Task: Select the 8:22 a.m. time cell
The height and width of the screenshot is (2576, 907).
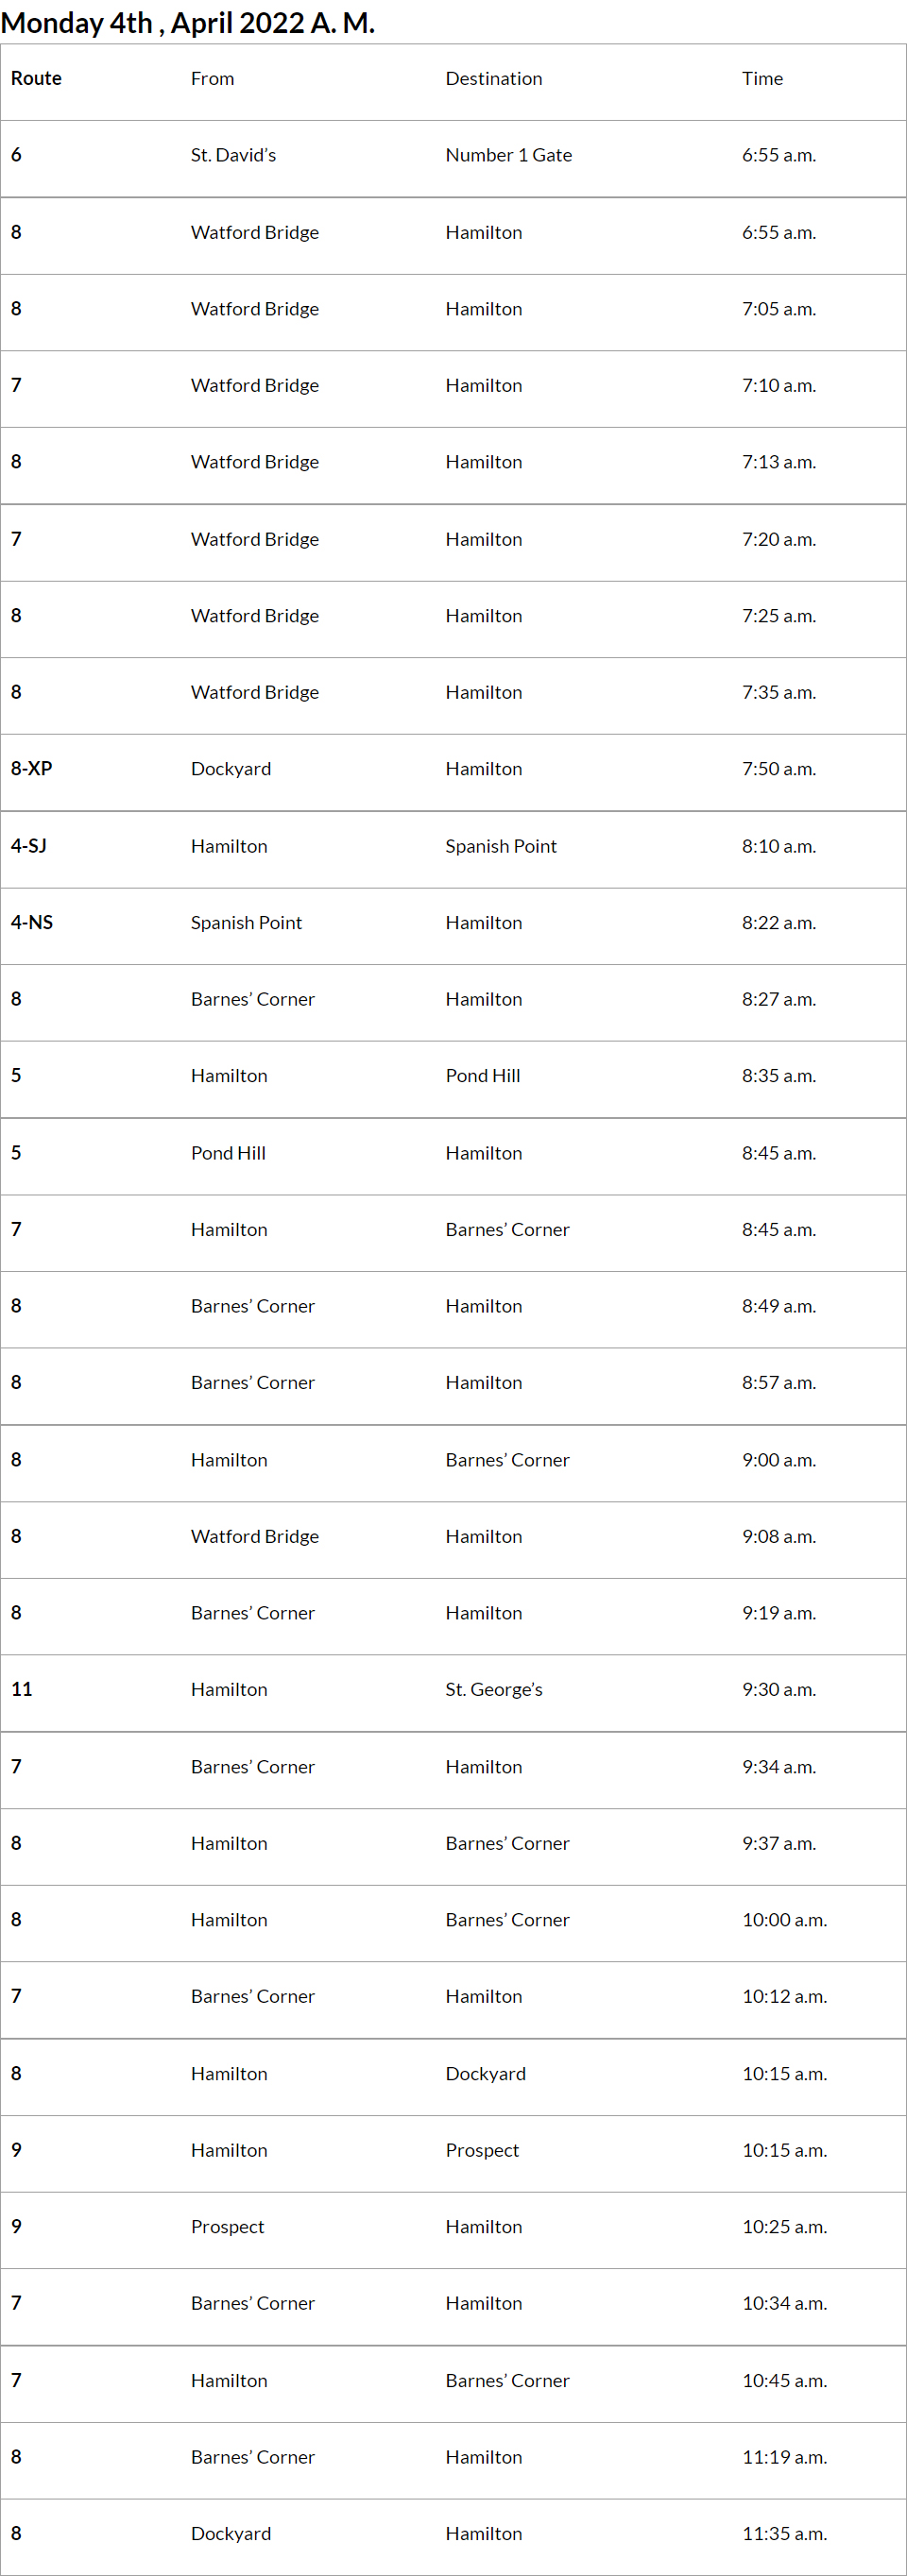Action: coord(779,922)
